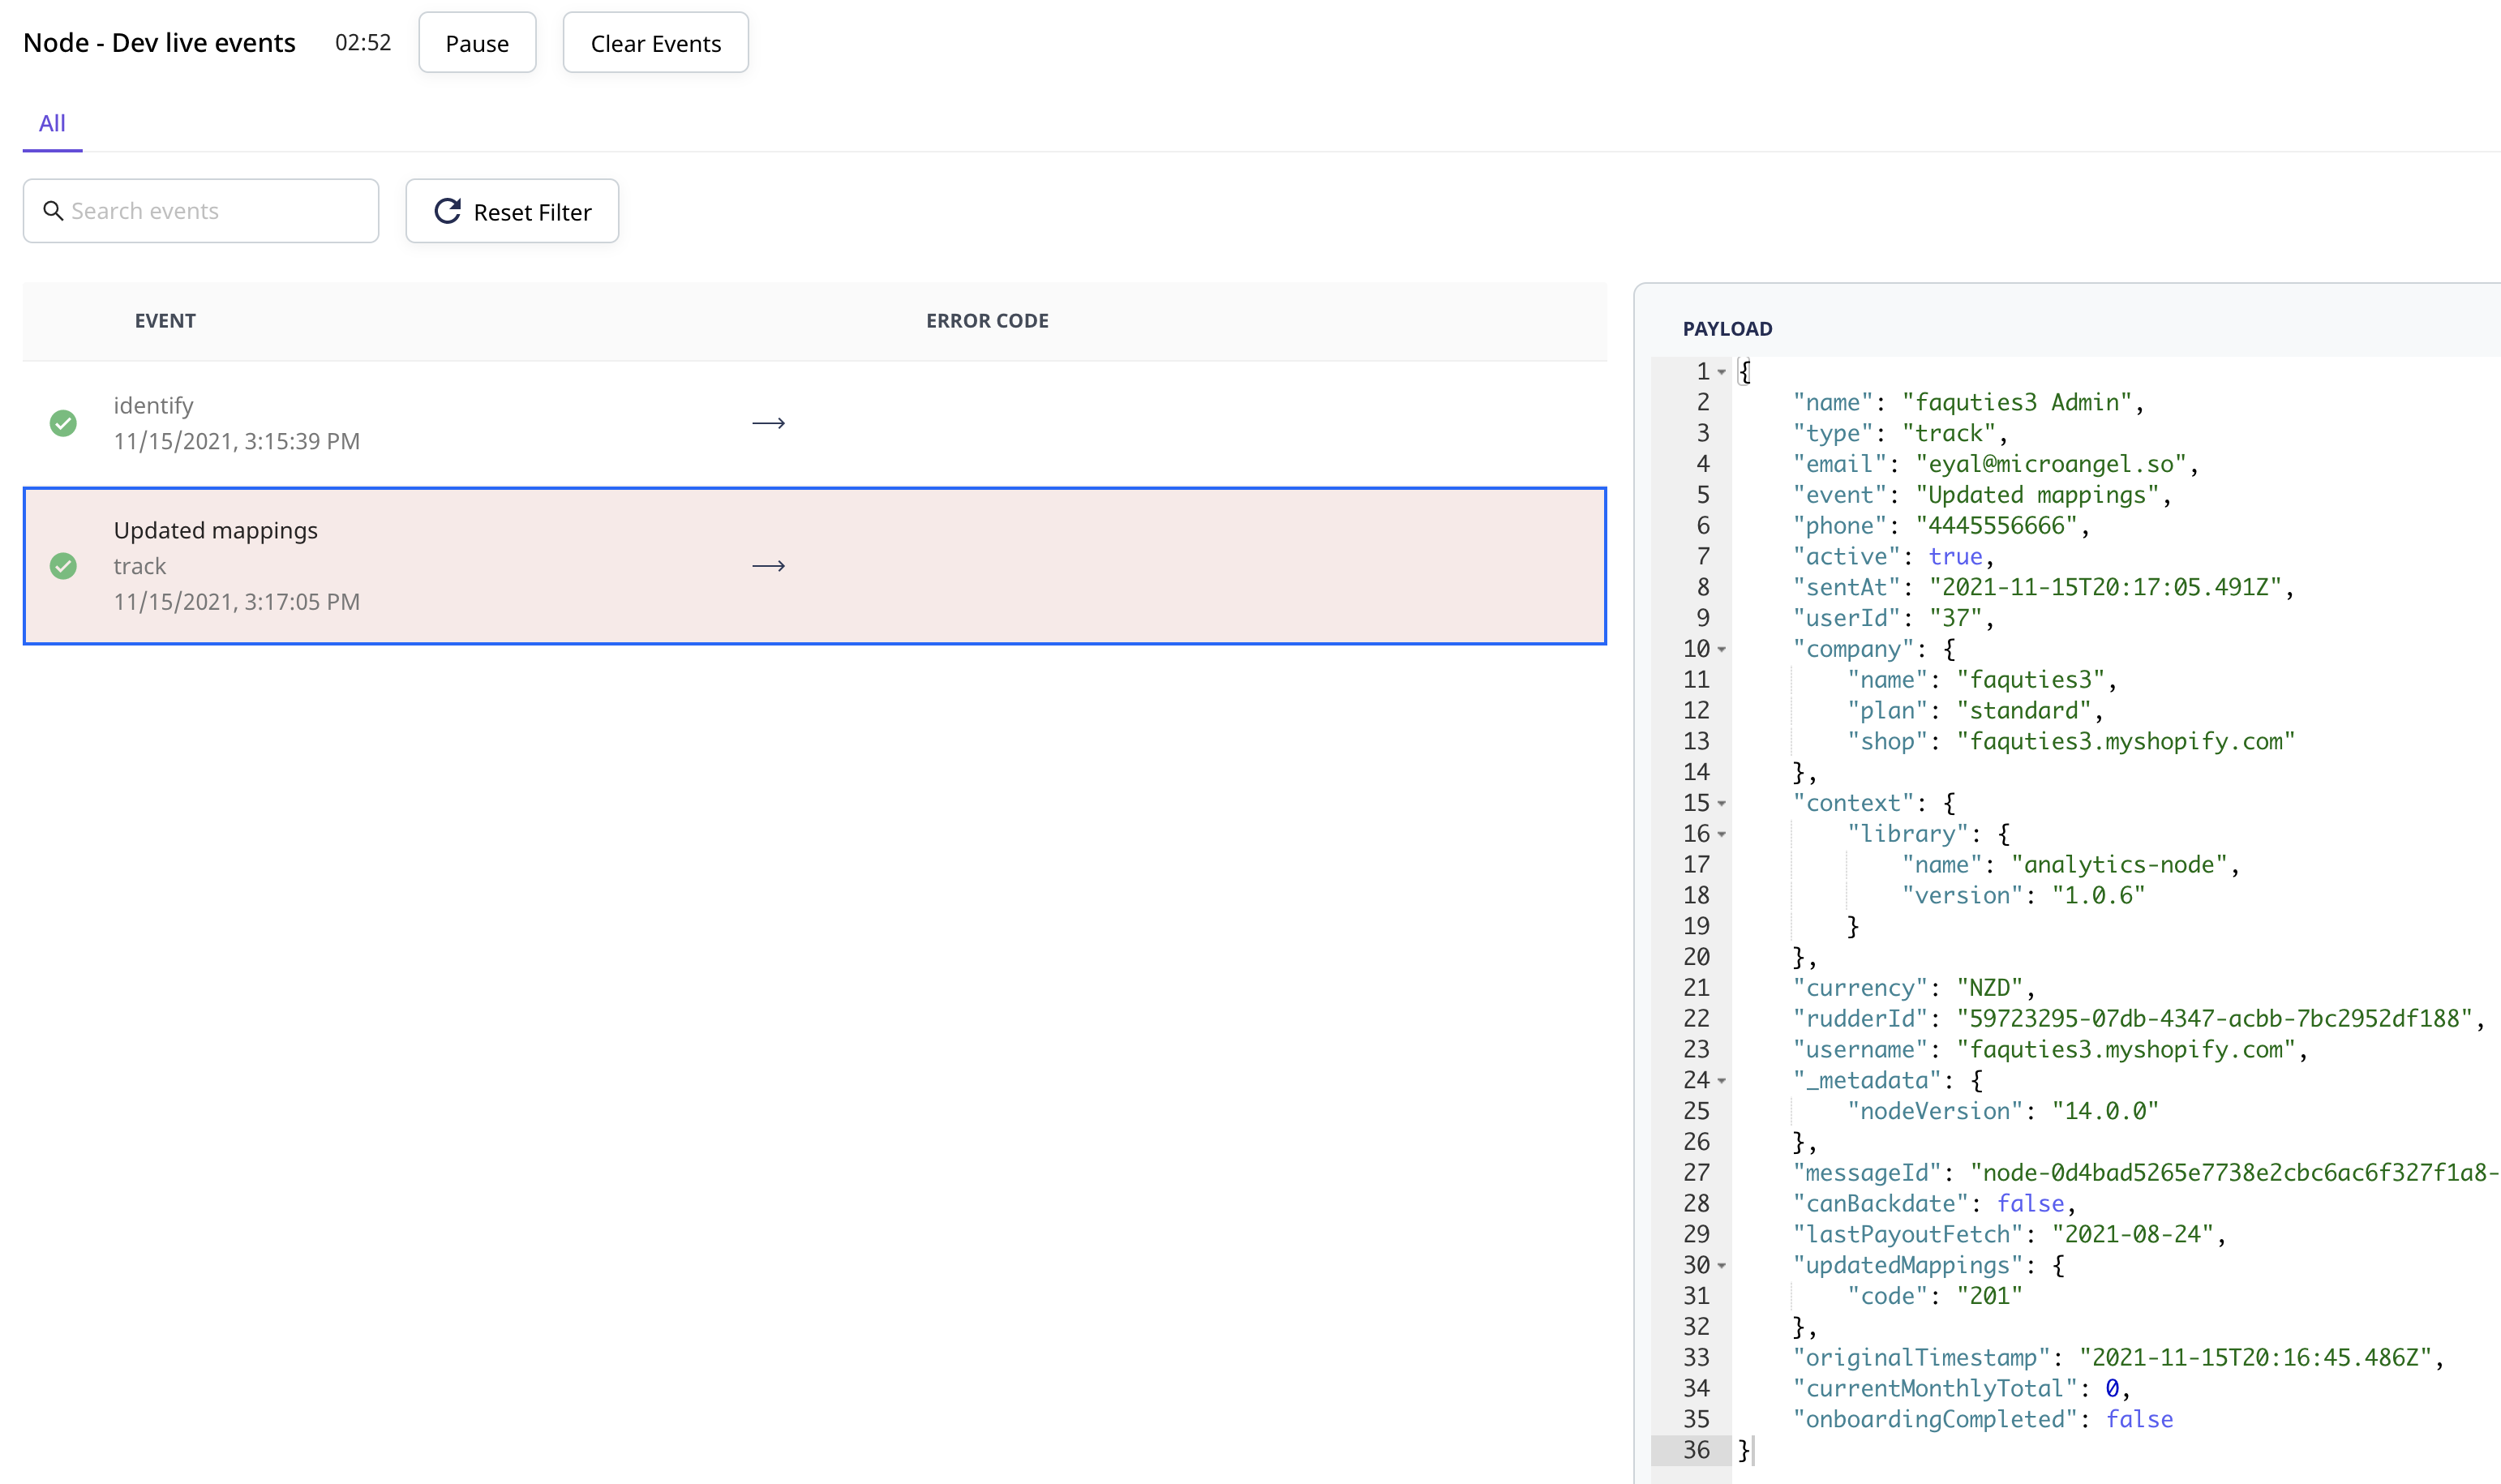Click the messageId value on line 27
The width and height of the screenshot is (2501, 1484).
pyautogui.click(x=2235, y=1173)
